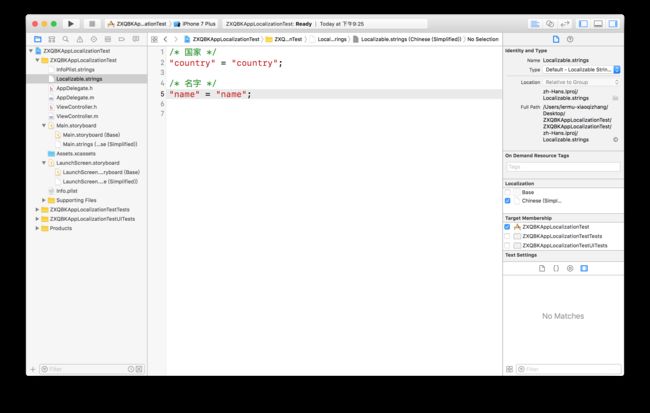Viewport: 650px width, 413px height.
Task: Open the file Type dropdown
Action: click(x=581, y=70)
